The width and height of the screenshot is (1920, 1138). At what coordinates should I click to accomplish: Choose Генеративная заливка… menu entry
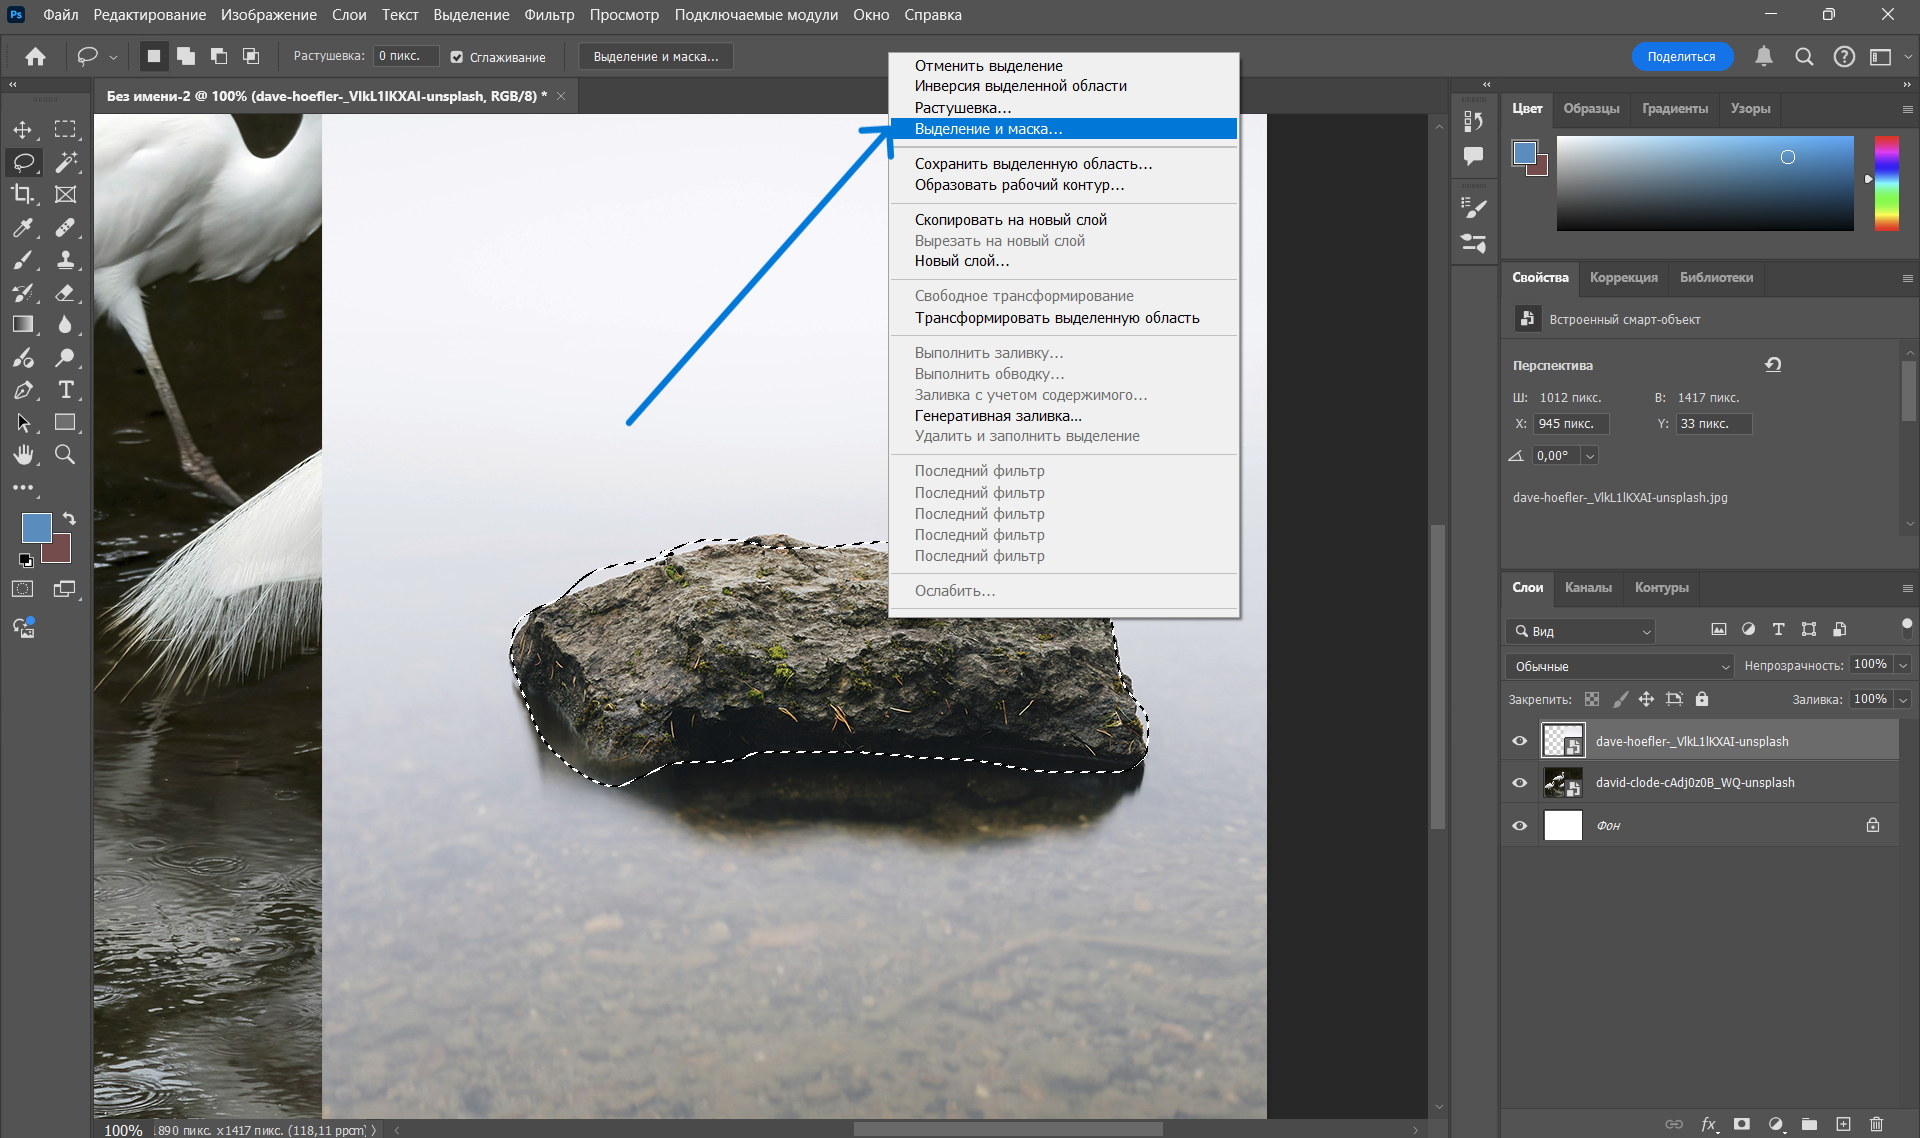[x=1063, y=416]
